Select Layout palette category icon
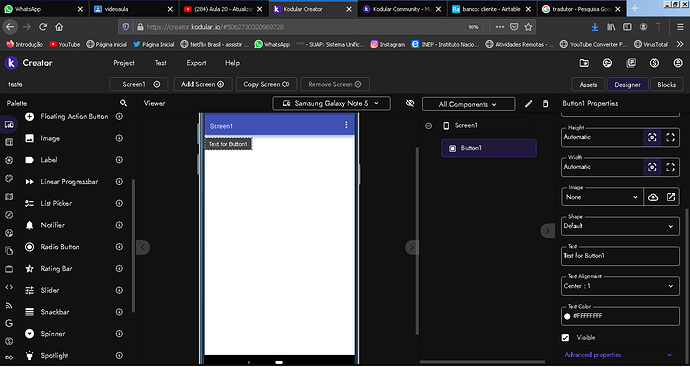The height and width of the screenshot is (367, 690). (x=9, y=143)
